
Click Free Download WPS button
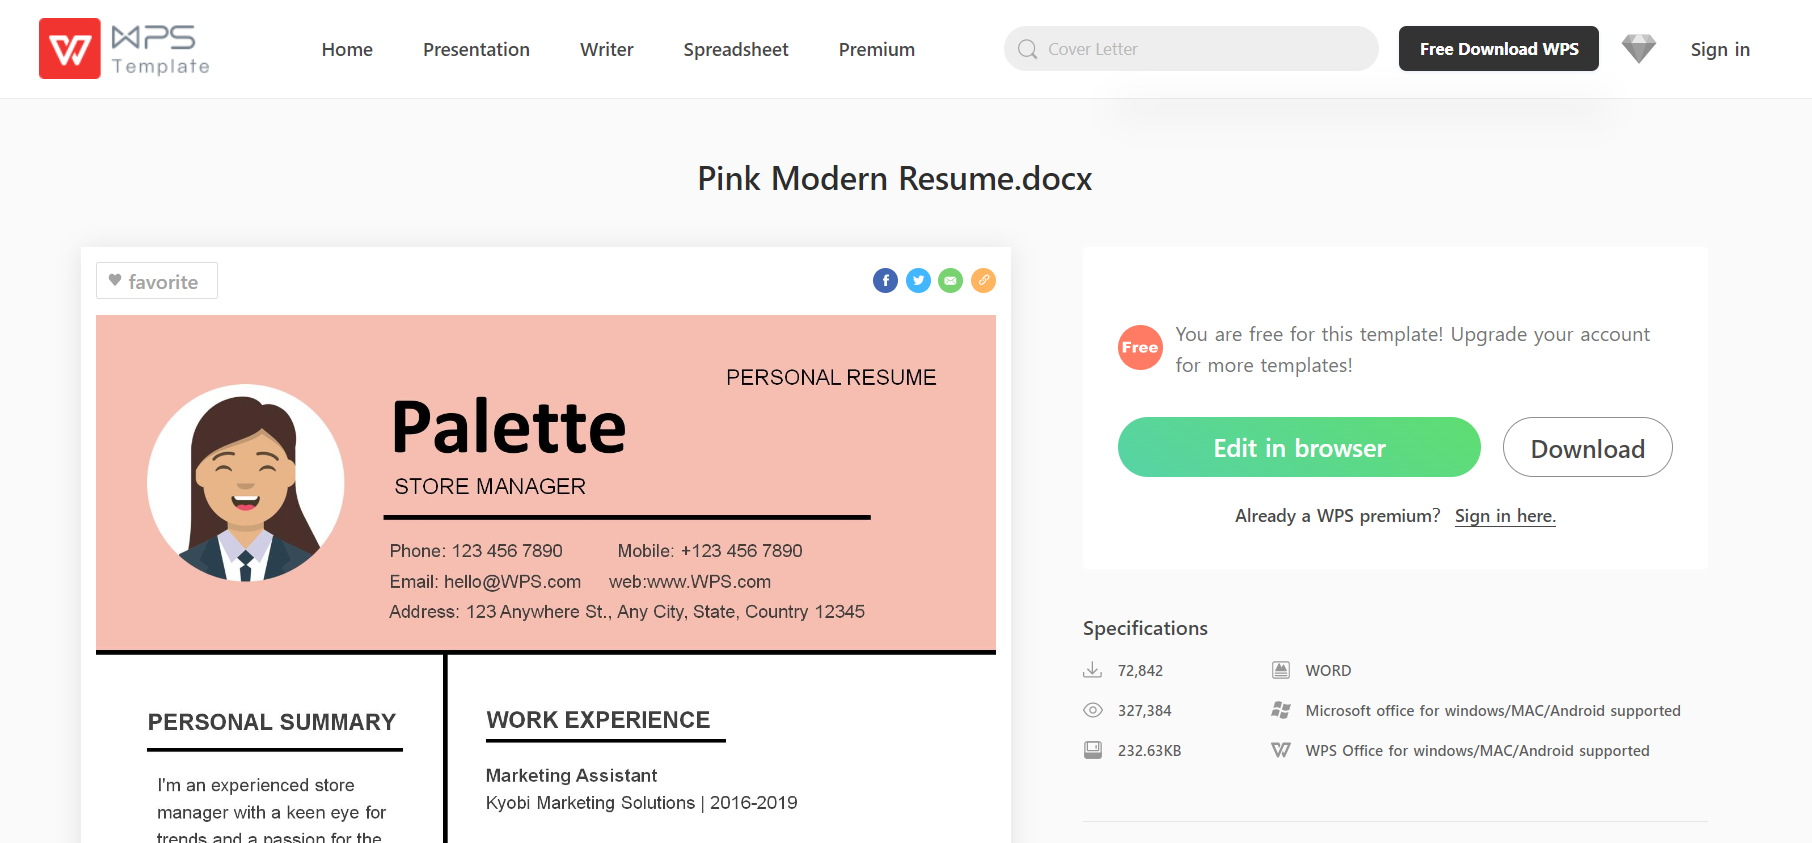1499,49
